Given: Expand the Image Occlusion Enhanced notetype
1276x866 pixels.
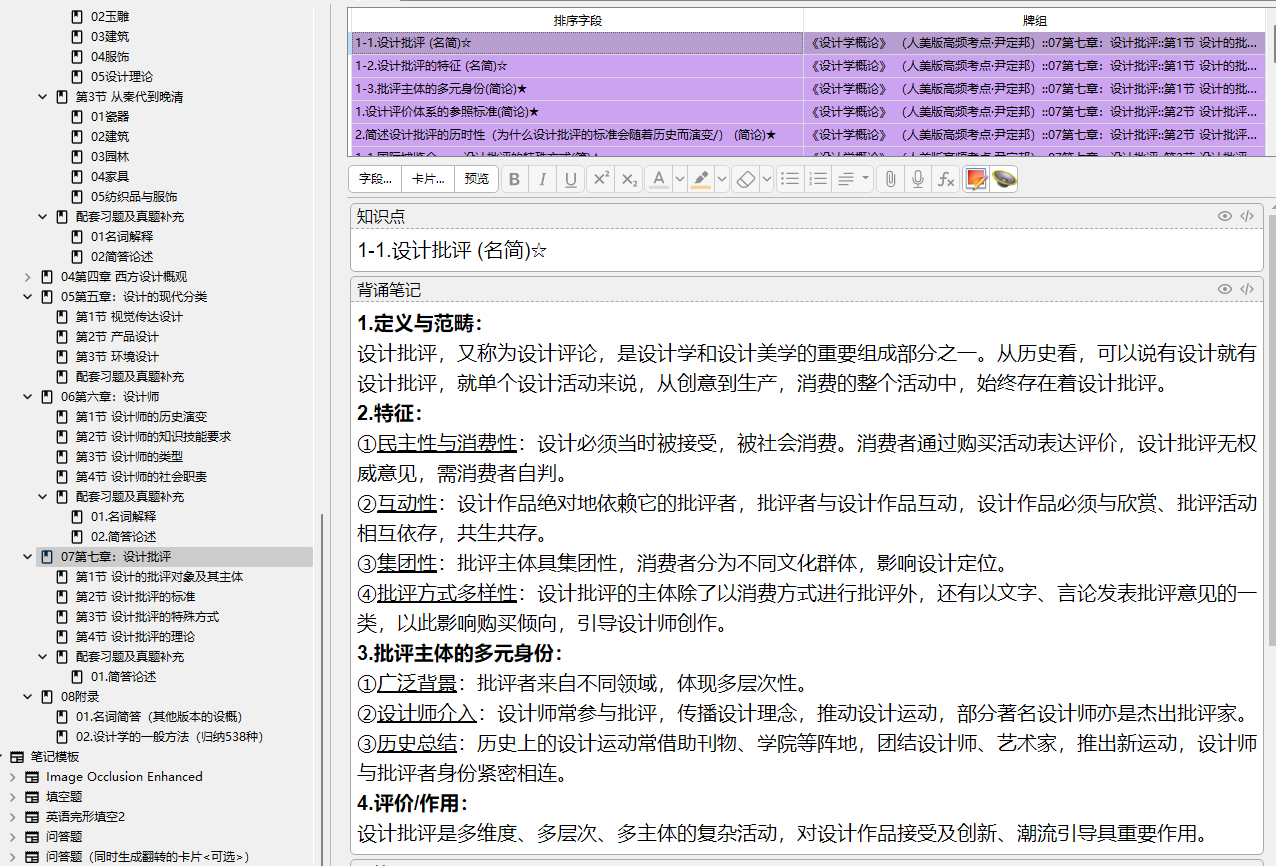Looking at the screenshot, I should [12, 777].
